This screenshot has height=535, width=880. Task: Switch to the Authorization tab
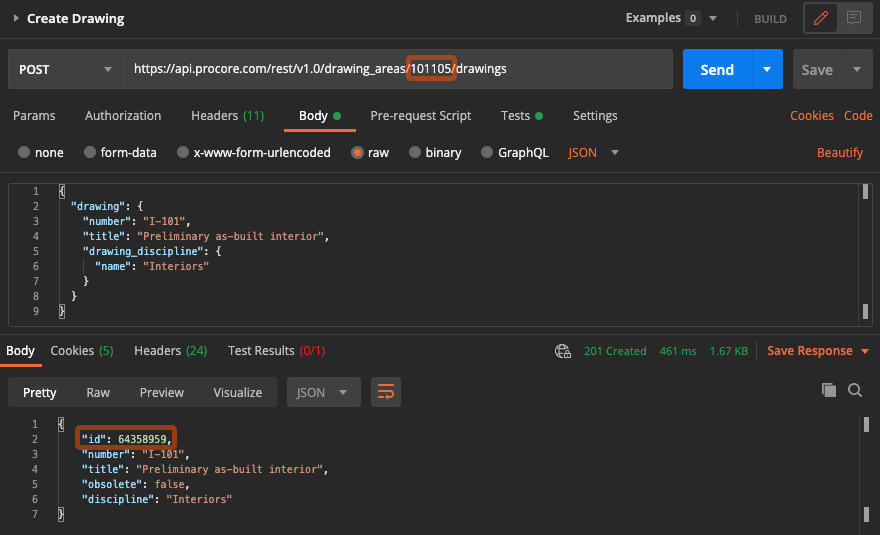[123, 116]
